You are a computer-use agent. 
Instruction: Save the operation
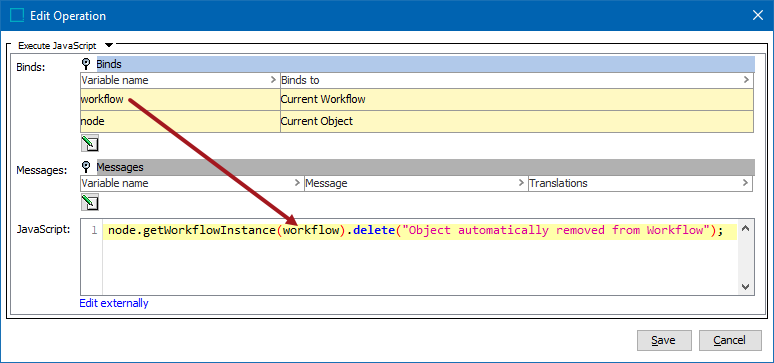tap(663, 340)
